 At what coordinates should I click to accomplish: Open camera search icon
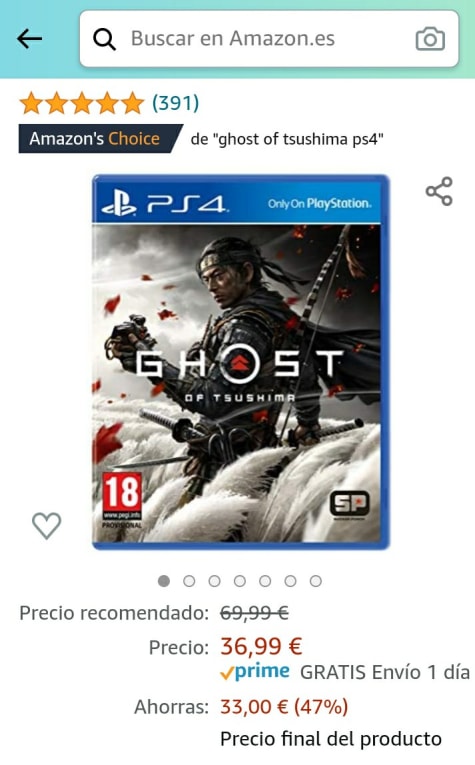click(430, 39)
